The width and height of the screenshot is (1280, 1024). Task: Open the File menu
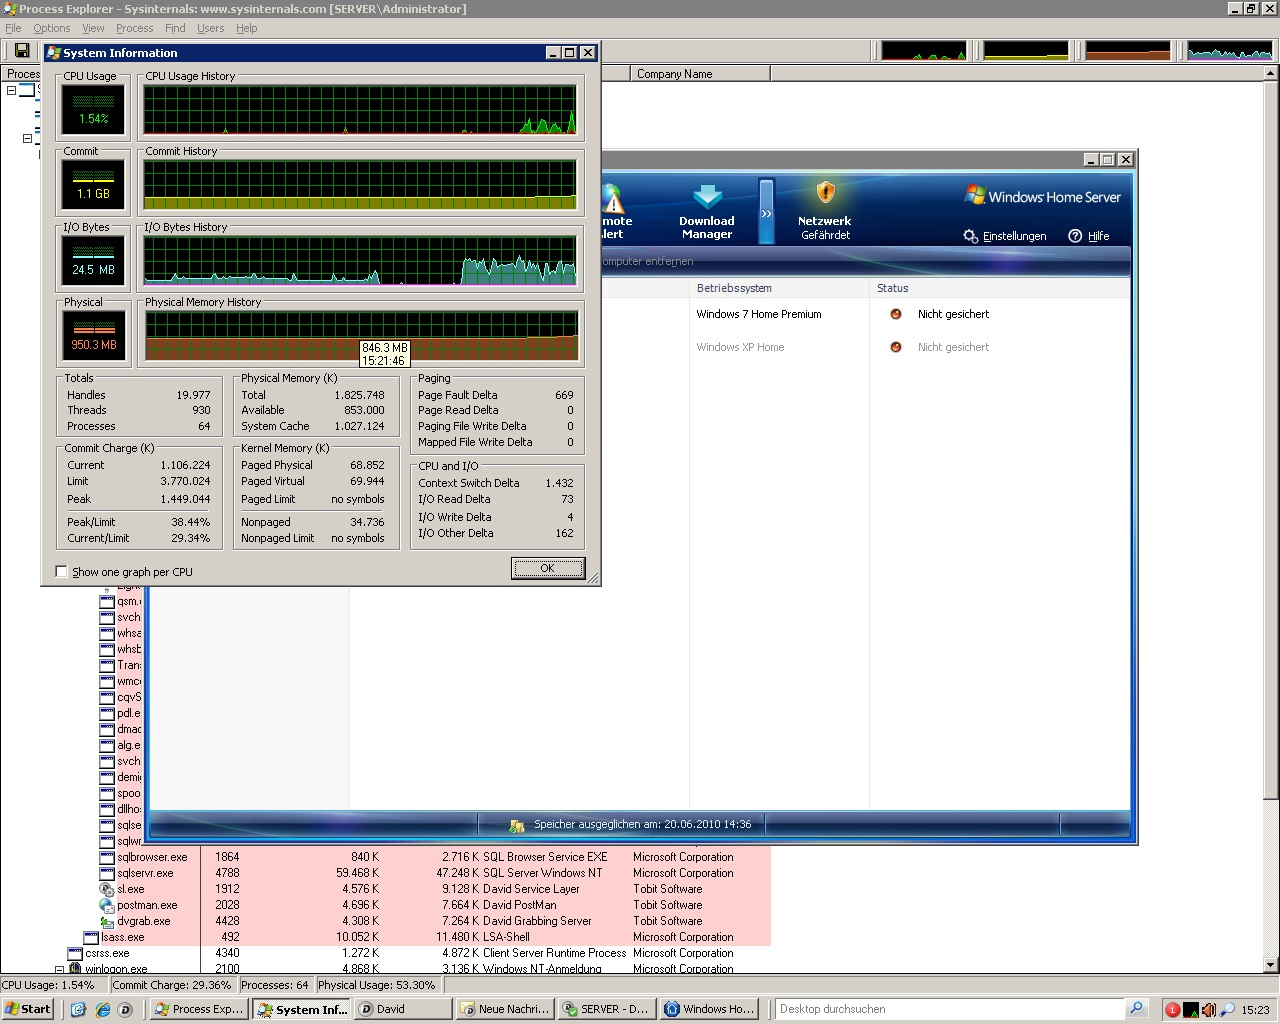coord(13,28)
